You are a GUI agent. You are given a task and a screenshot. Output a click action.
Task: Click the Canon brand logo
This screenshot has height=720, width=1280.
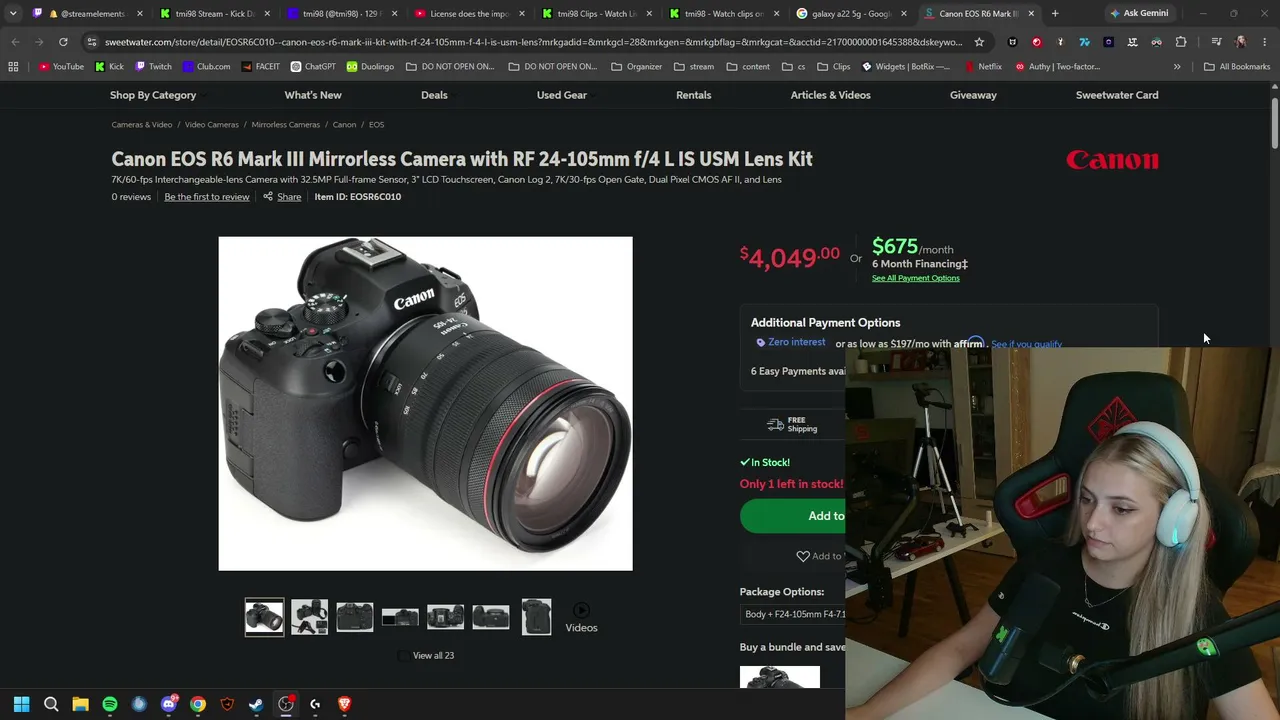[x=1112, y=160]
